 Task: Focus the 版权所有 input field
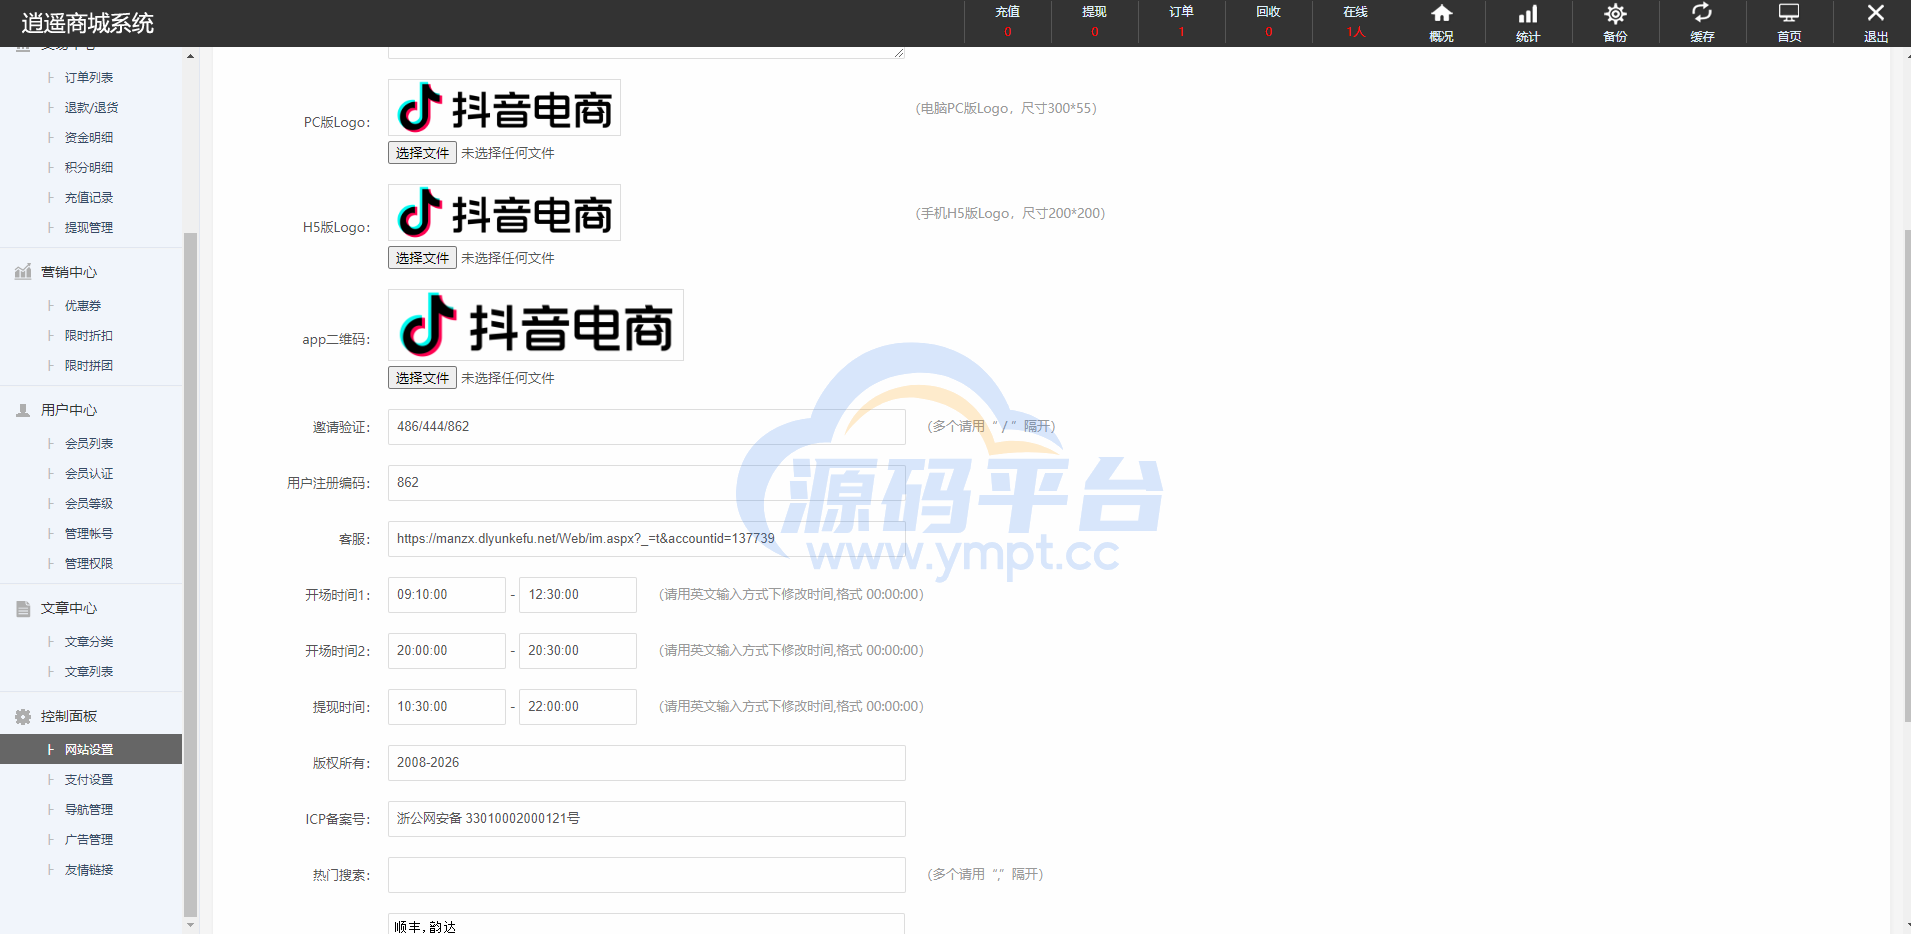647,763
